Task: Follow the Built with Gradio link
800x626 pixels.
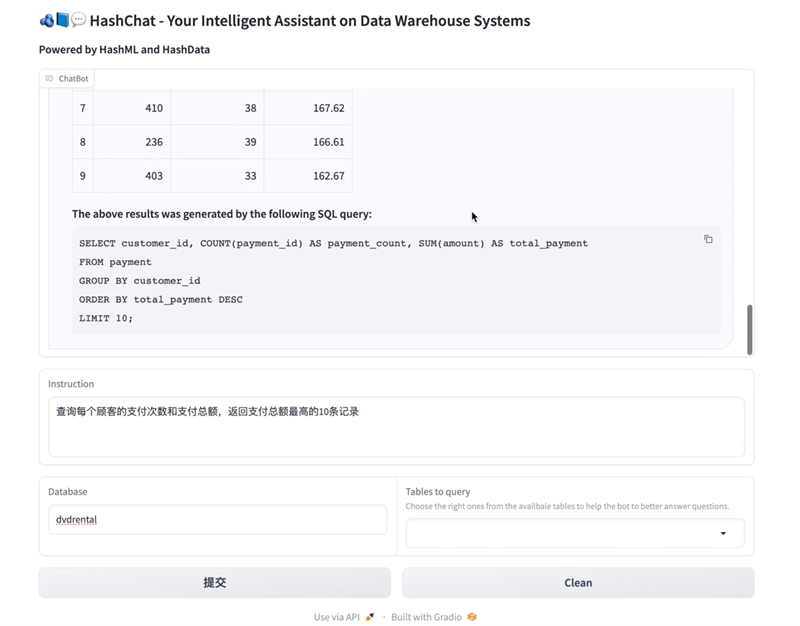Action: [426, 617]
